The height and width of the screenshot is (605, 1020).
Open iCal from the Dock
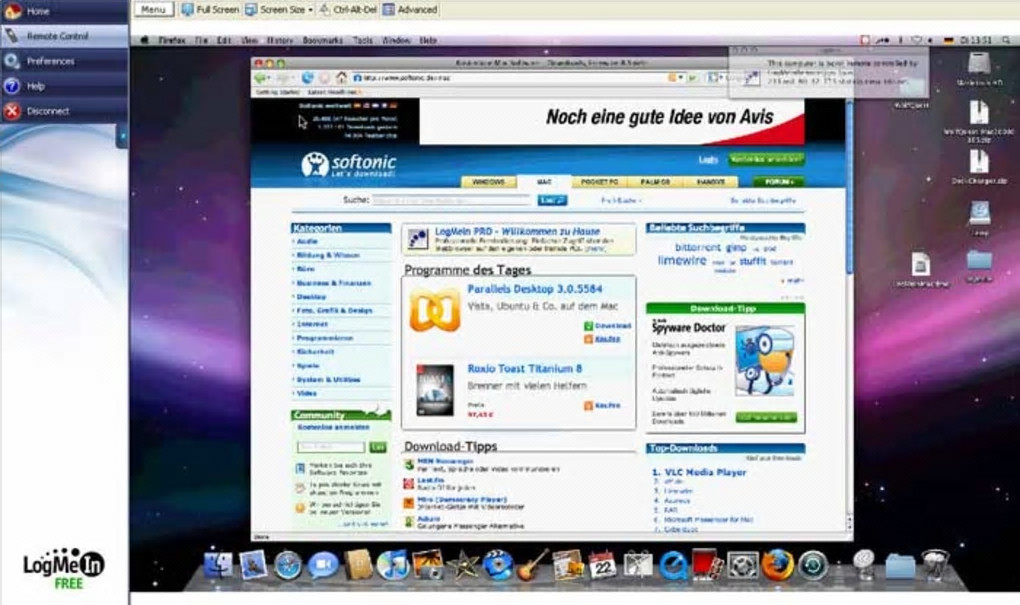point(602,565)
